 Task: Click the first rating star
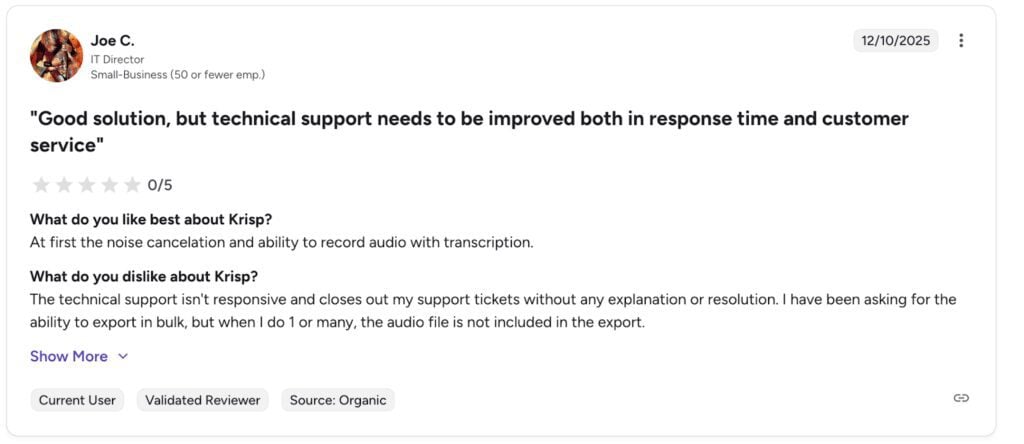[41, 185]
